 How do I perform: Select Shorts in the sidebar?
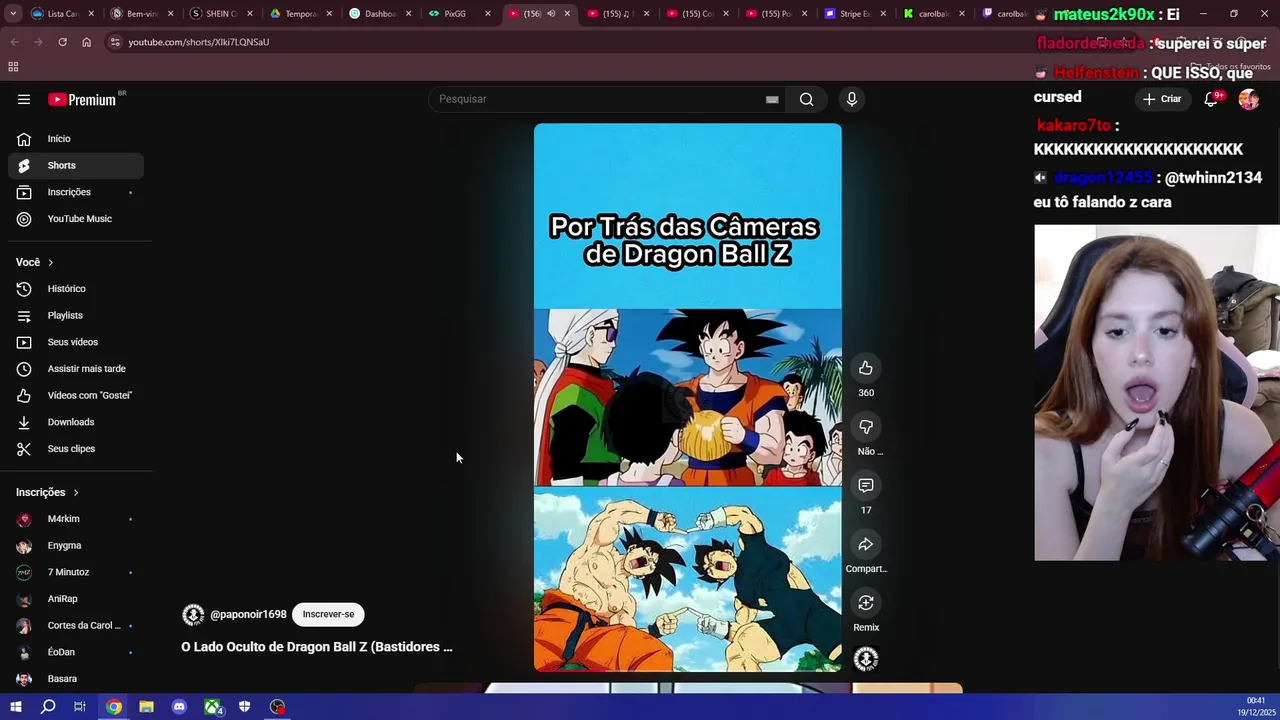(x=76, y=165)
